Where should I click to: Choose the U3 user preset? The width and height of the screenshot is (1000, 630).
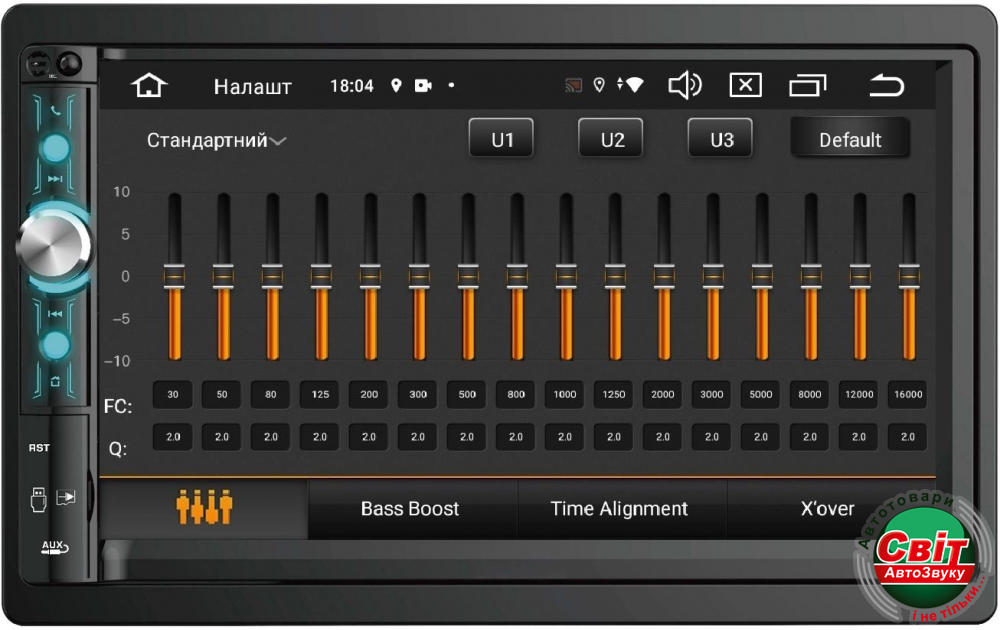click(721, 140)
